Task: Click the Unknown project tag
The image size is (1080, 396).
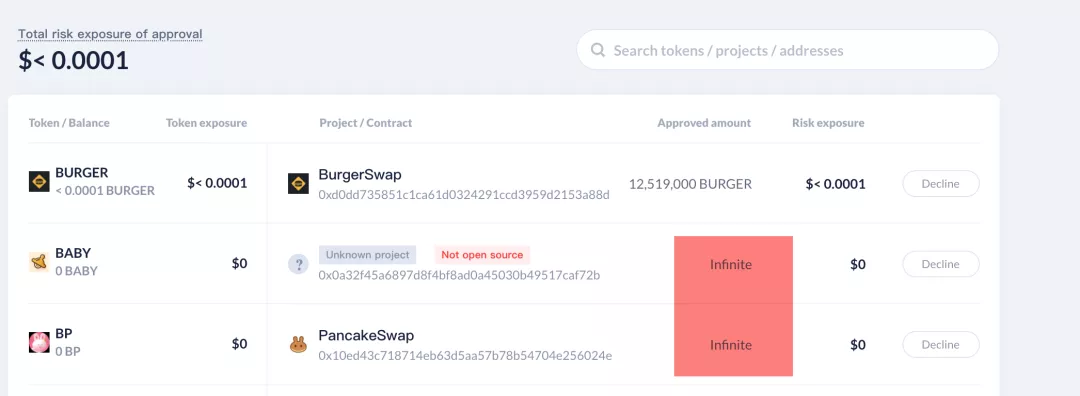Action: 367,255
